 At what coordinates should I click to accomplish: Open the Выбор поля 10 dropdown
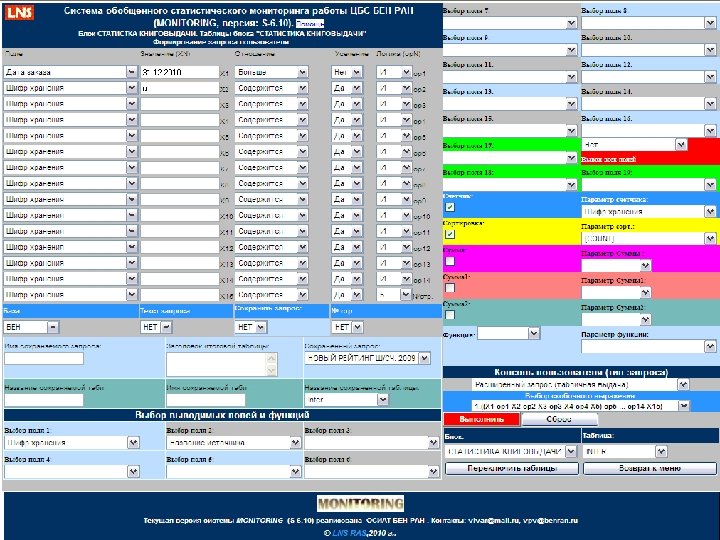coord(648,50)
